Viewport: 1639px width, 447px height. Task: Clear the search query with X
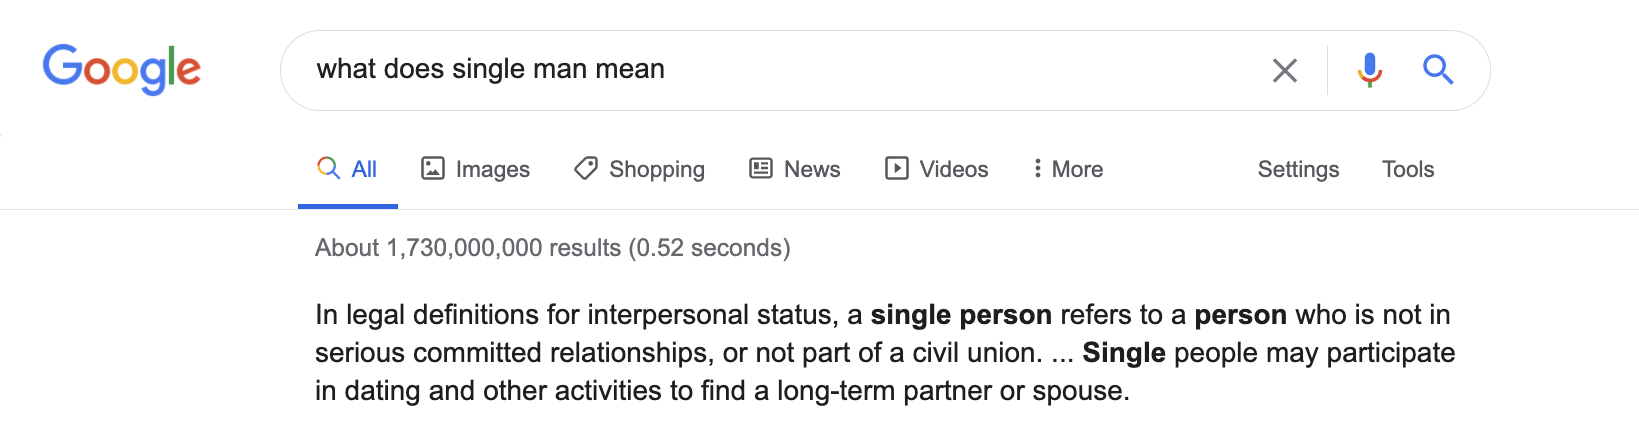pyautogui.click(x=1284, y=70)
